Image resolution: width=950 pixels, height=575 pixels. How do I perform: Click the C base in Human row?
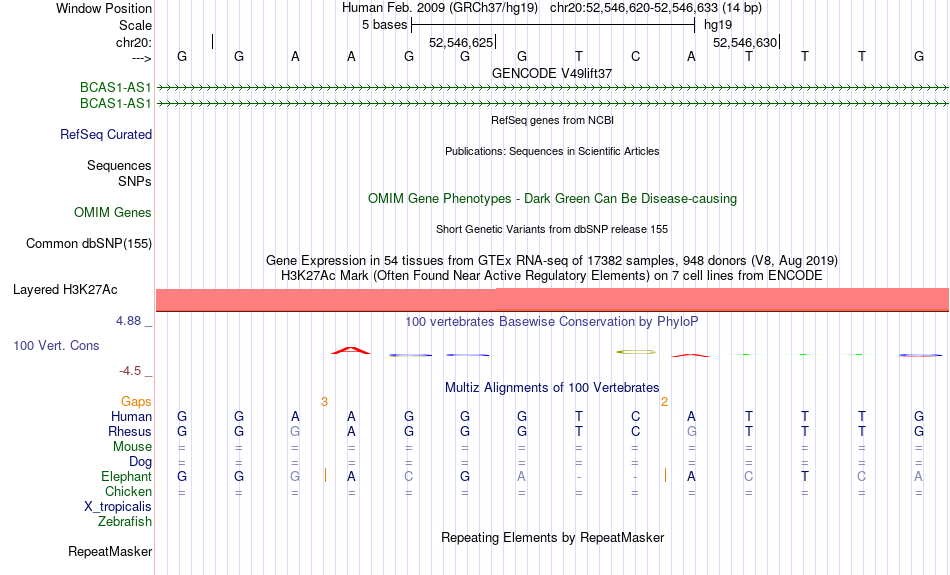point(635,416)
